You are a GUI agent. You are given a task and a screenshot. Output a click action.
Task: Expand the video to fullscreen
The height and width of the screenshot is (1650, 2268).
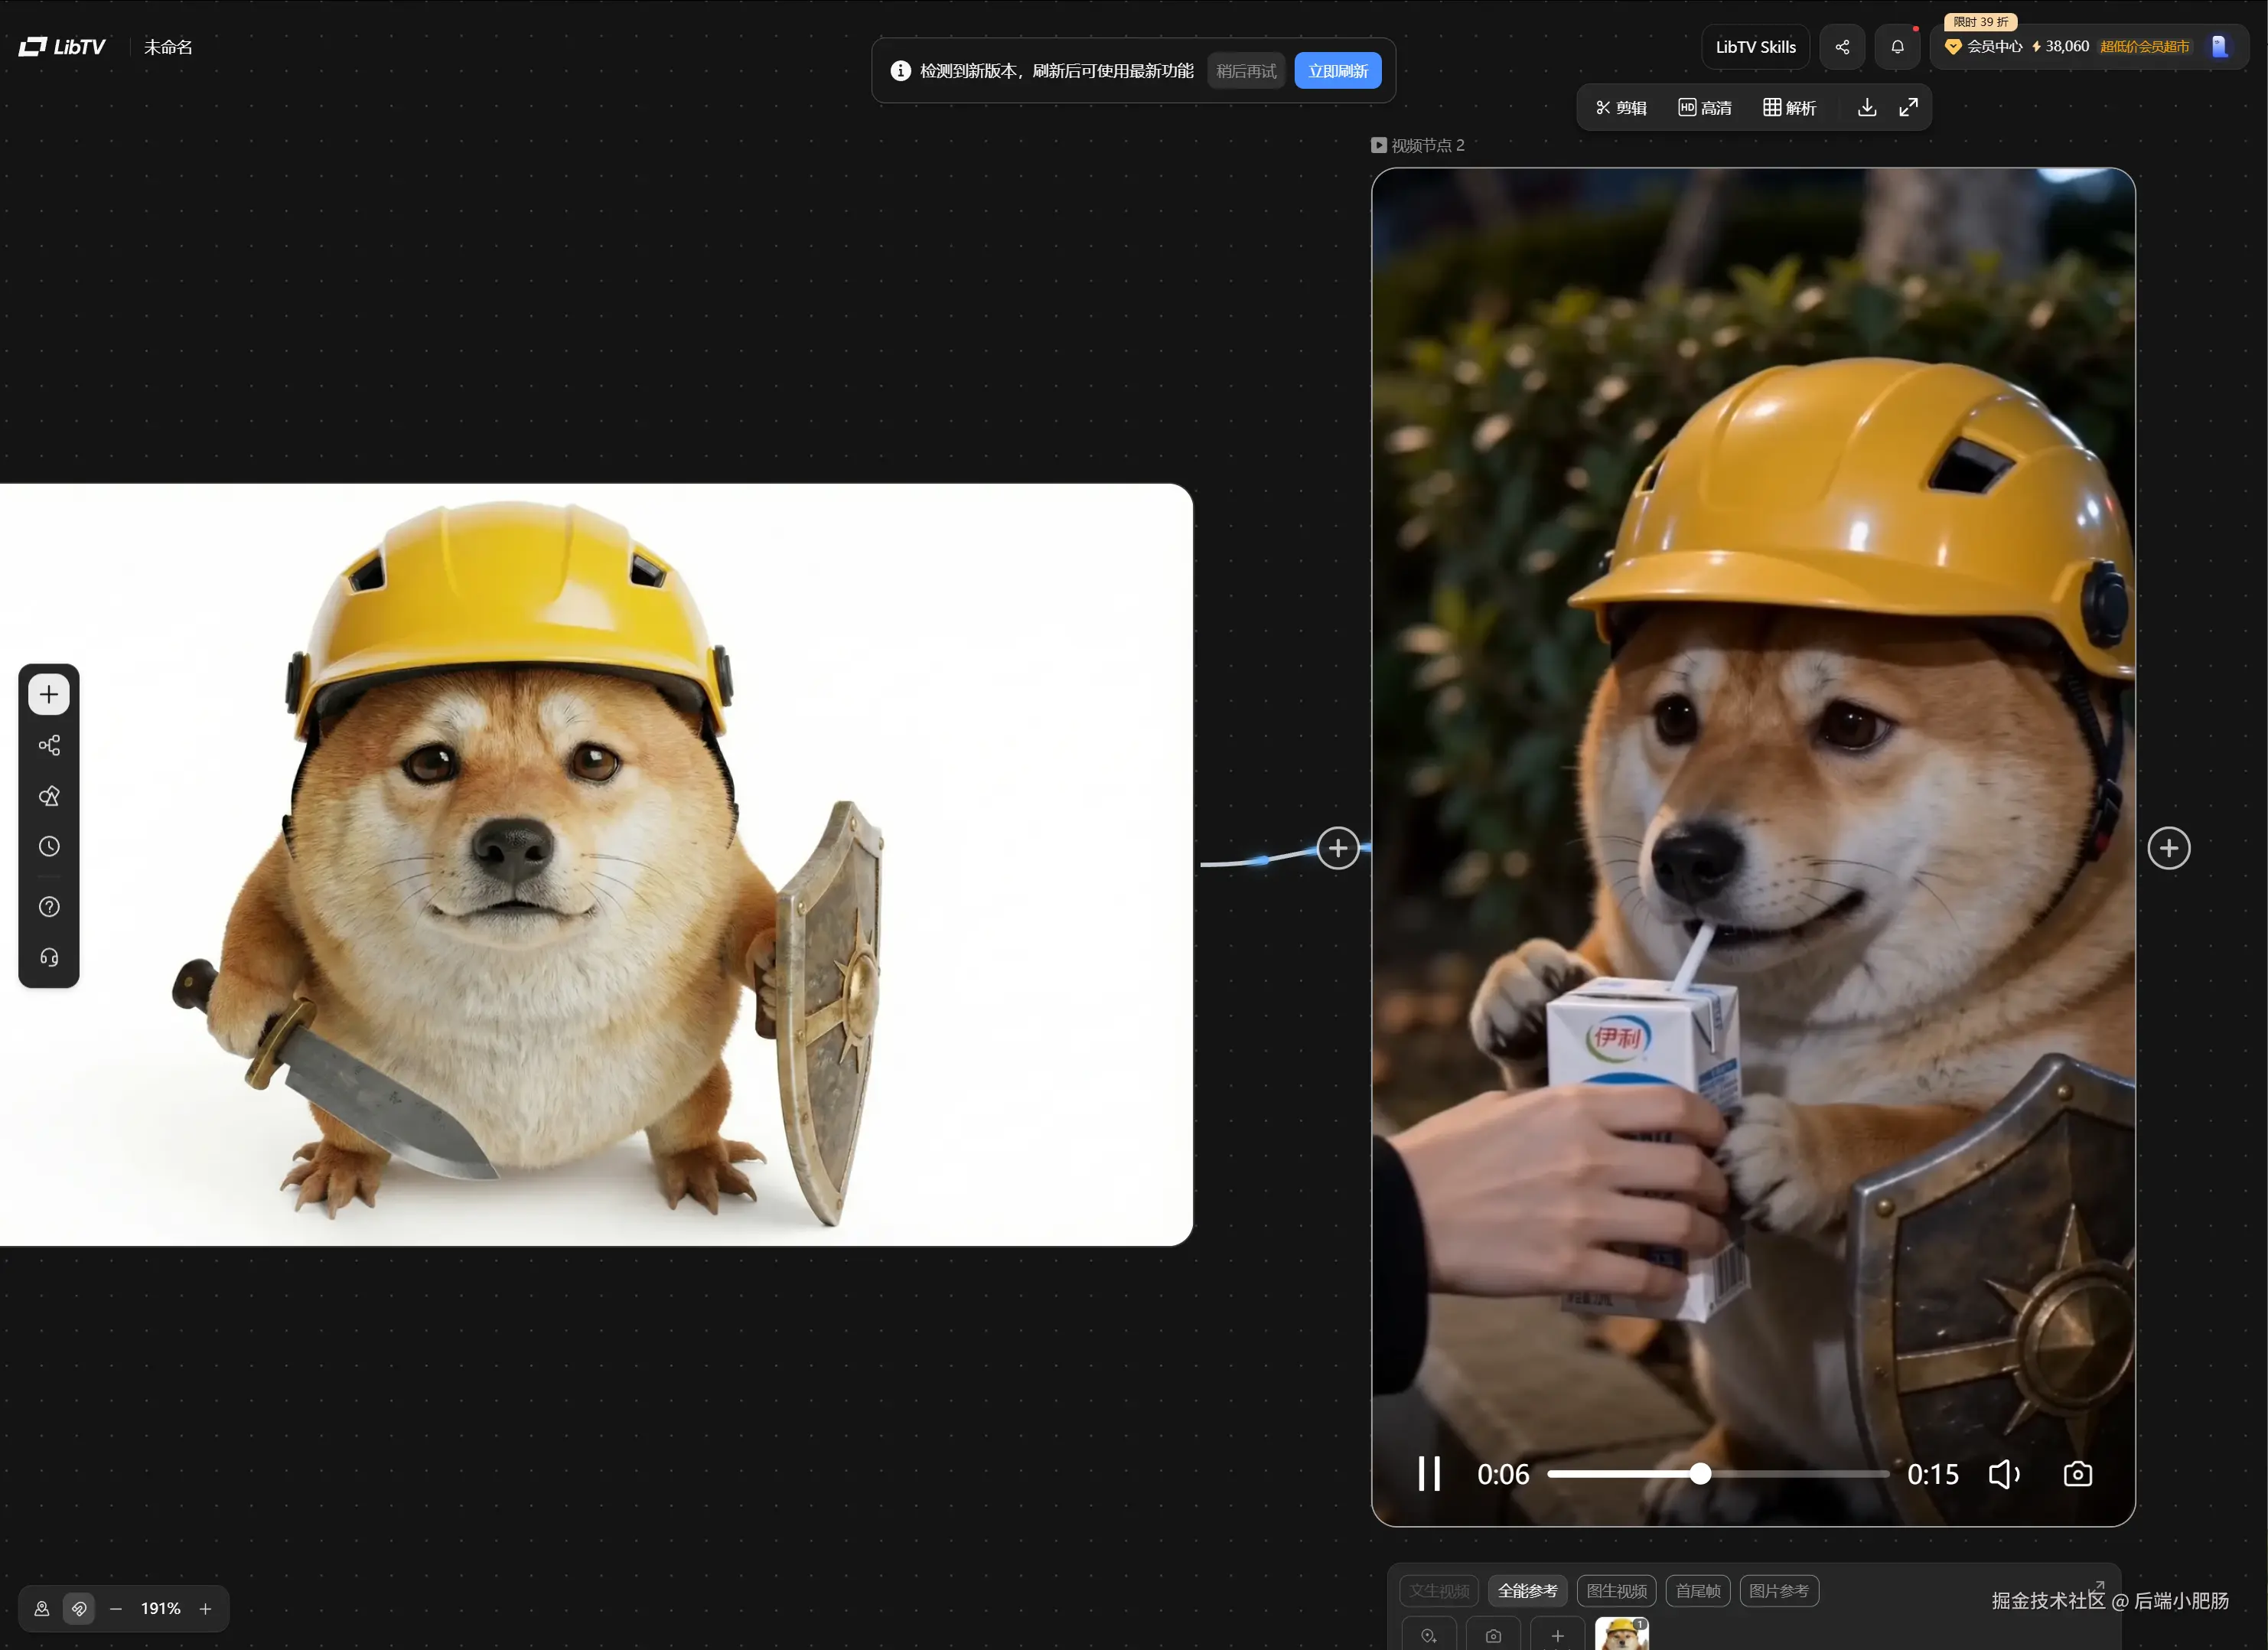[x=1908, y=107]
